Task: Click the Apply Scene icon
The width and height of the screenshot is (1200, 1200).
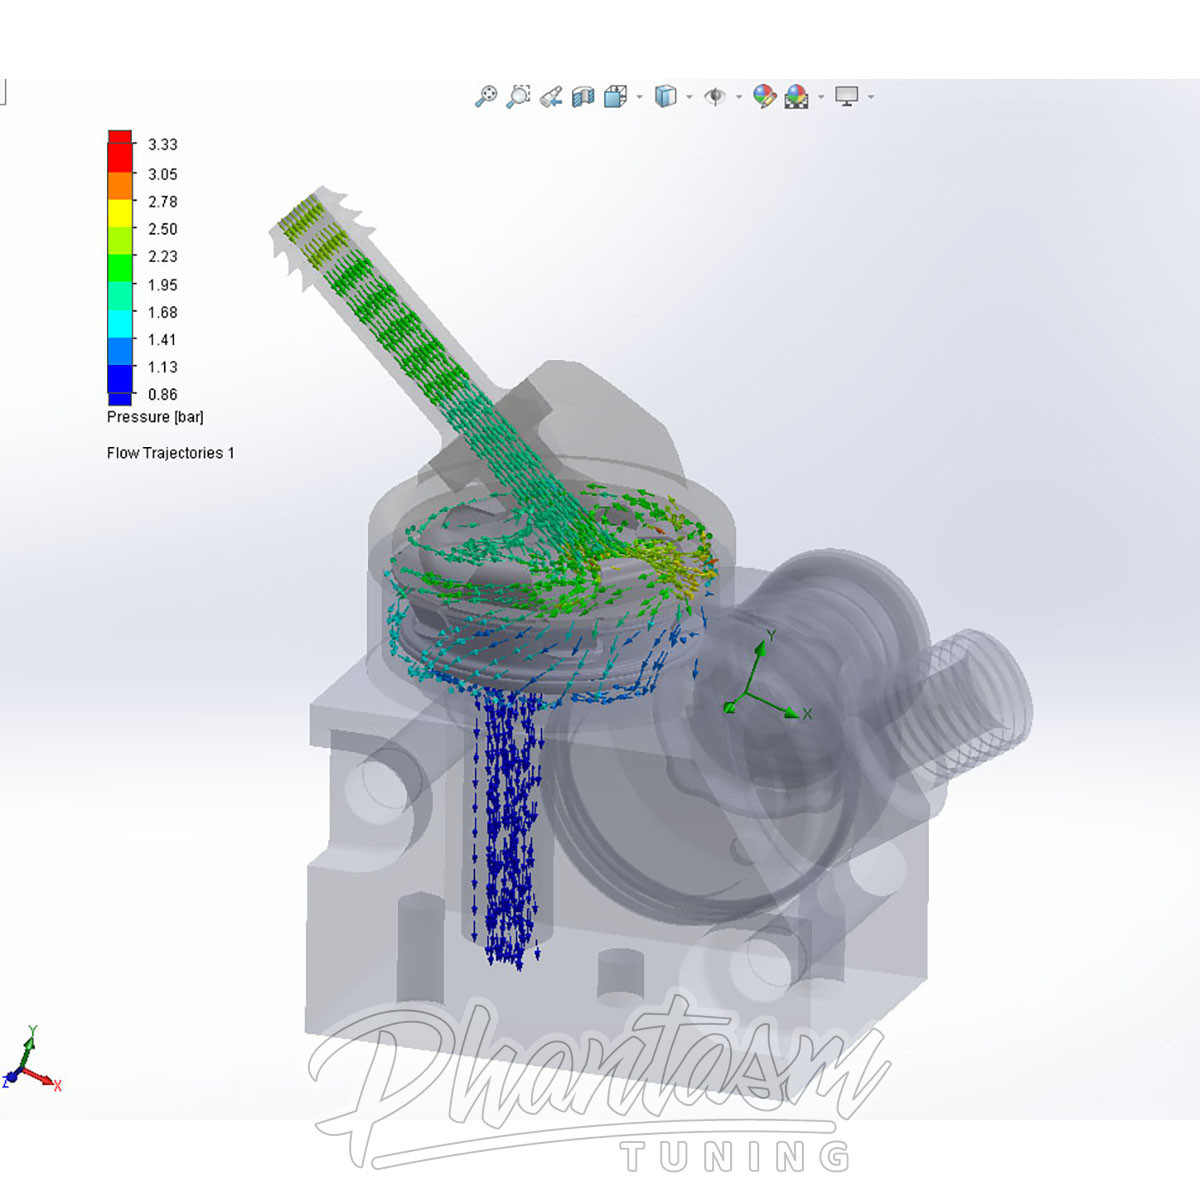Action: click(797, 97)
